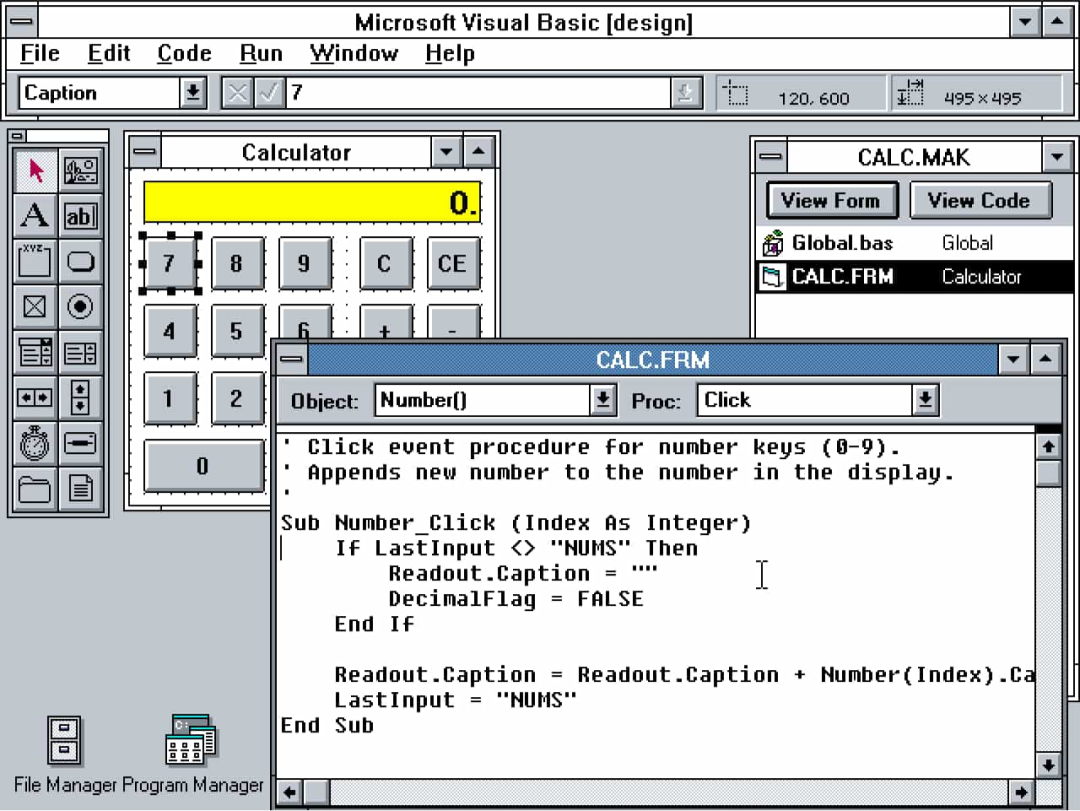Click the Global.bas module icon
The image size is (1080, 811).
[773, 243]
